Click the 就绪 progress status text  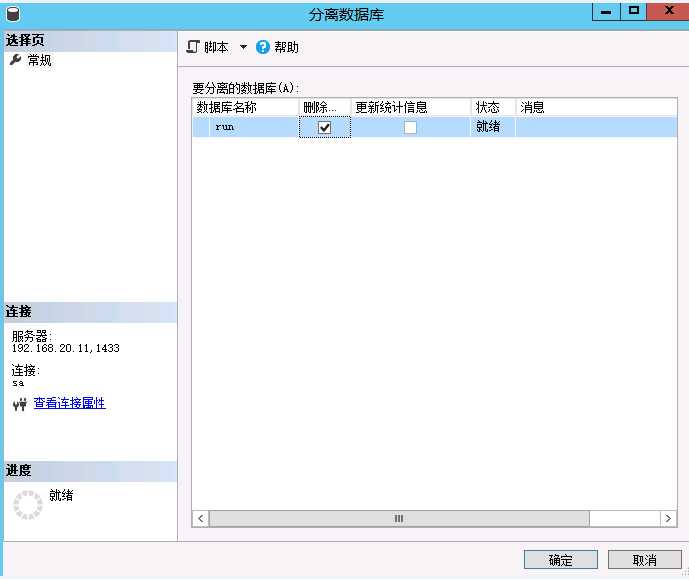[61, 495]
